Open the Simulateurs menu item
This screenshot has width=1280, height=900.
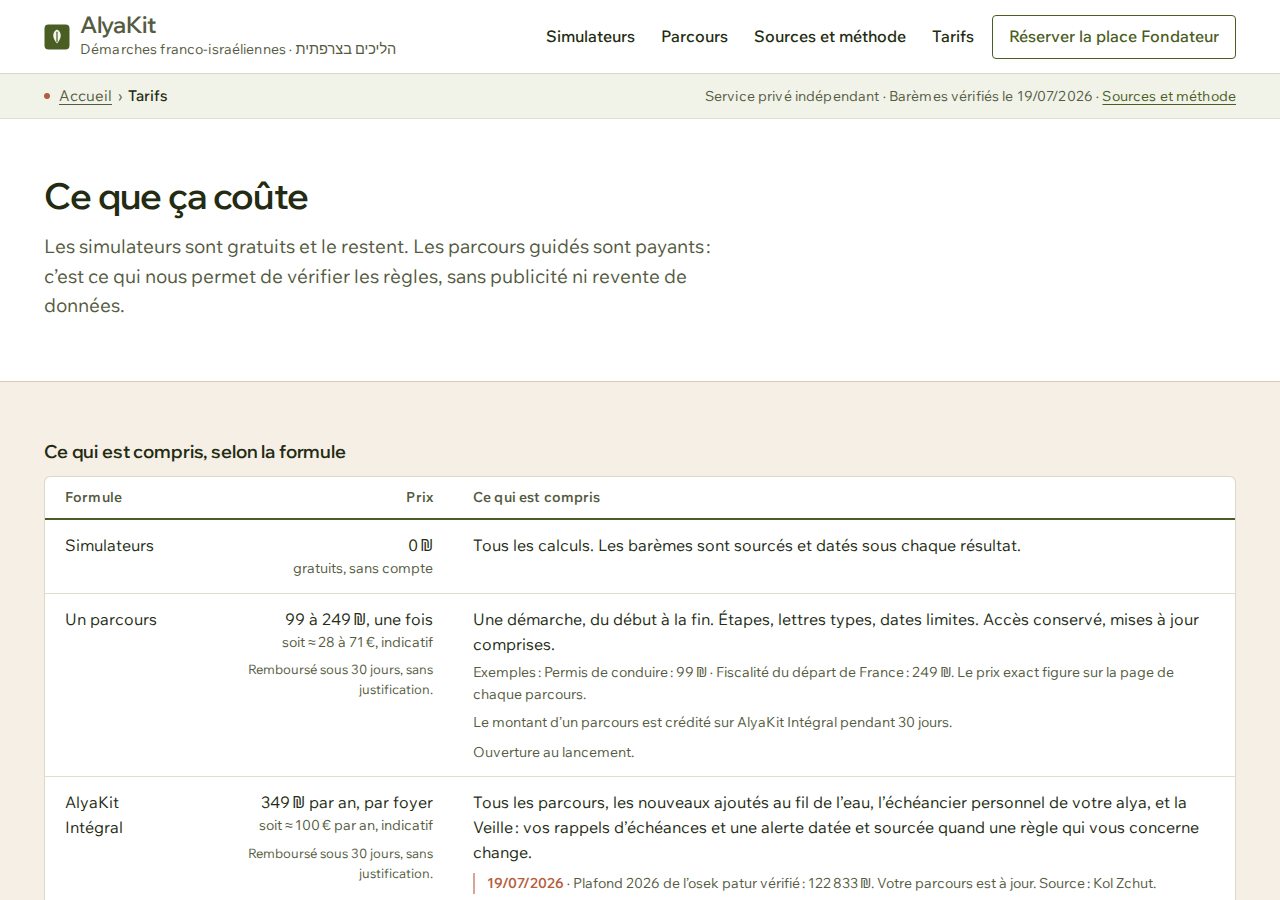pos(590,37)
